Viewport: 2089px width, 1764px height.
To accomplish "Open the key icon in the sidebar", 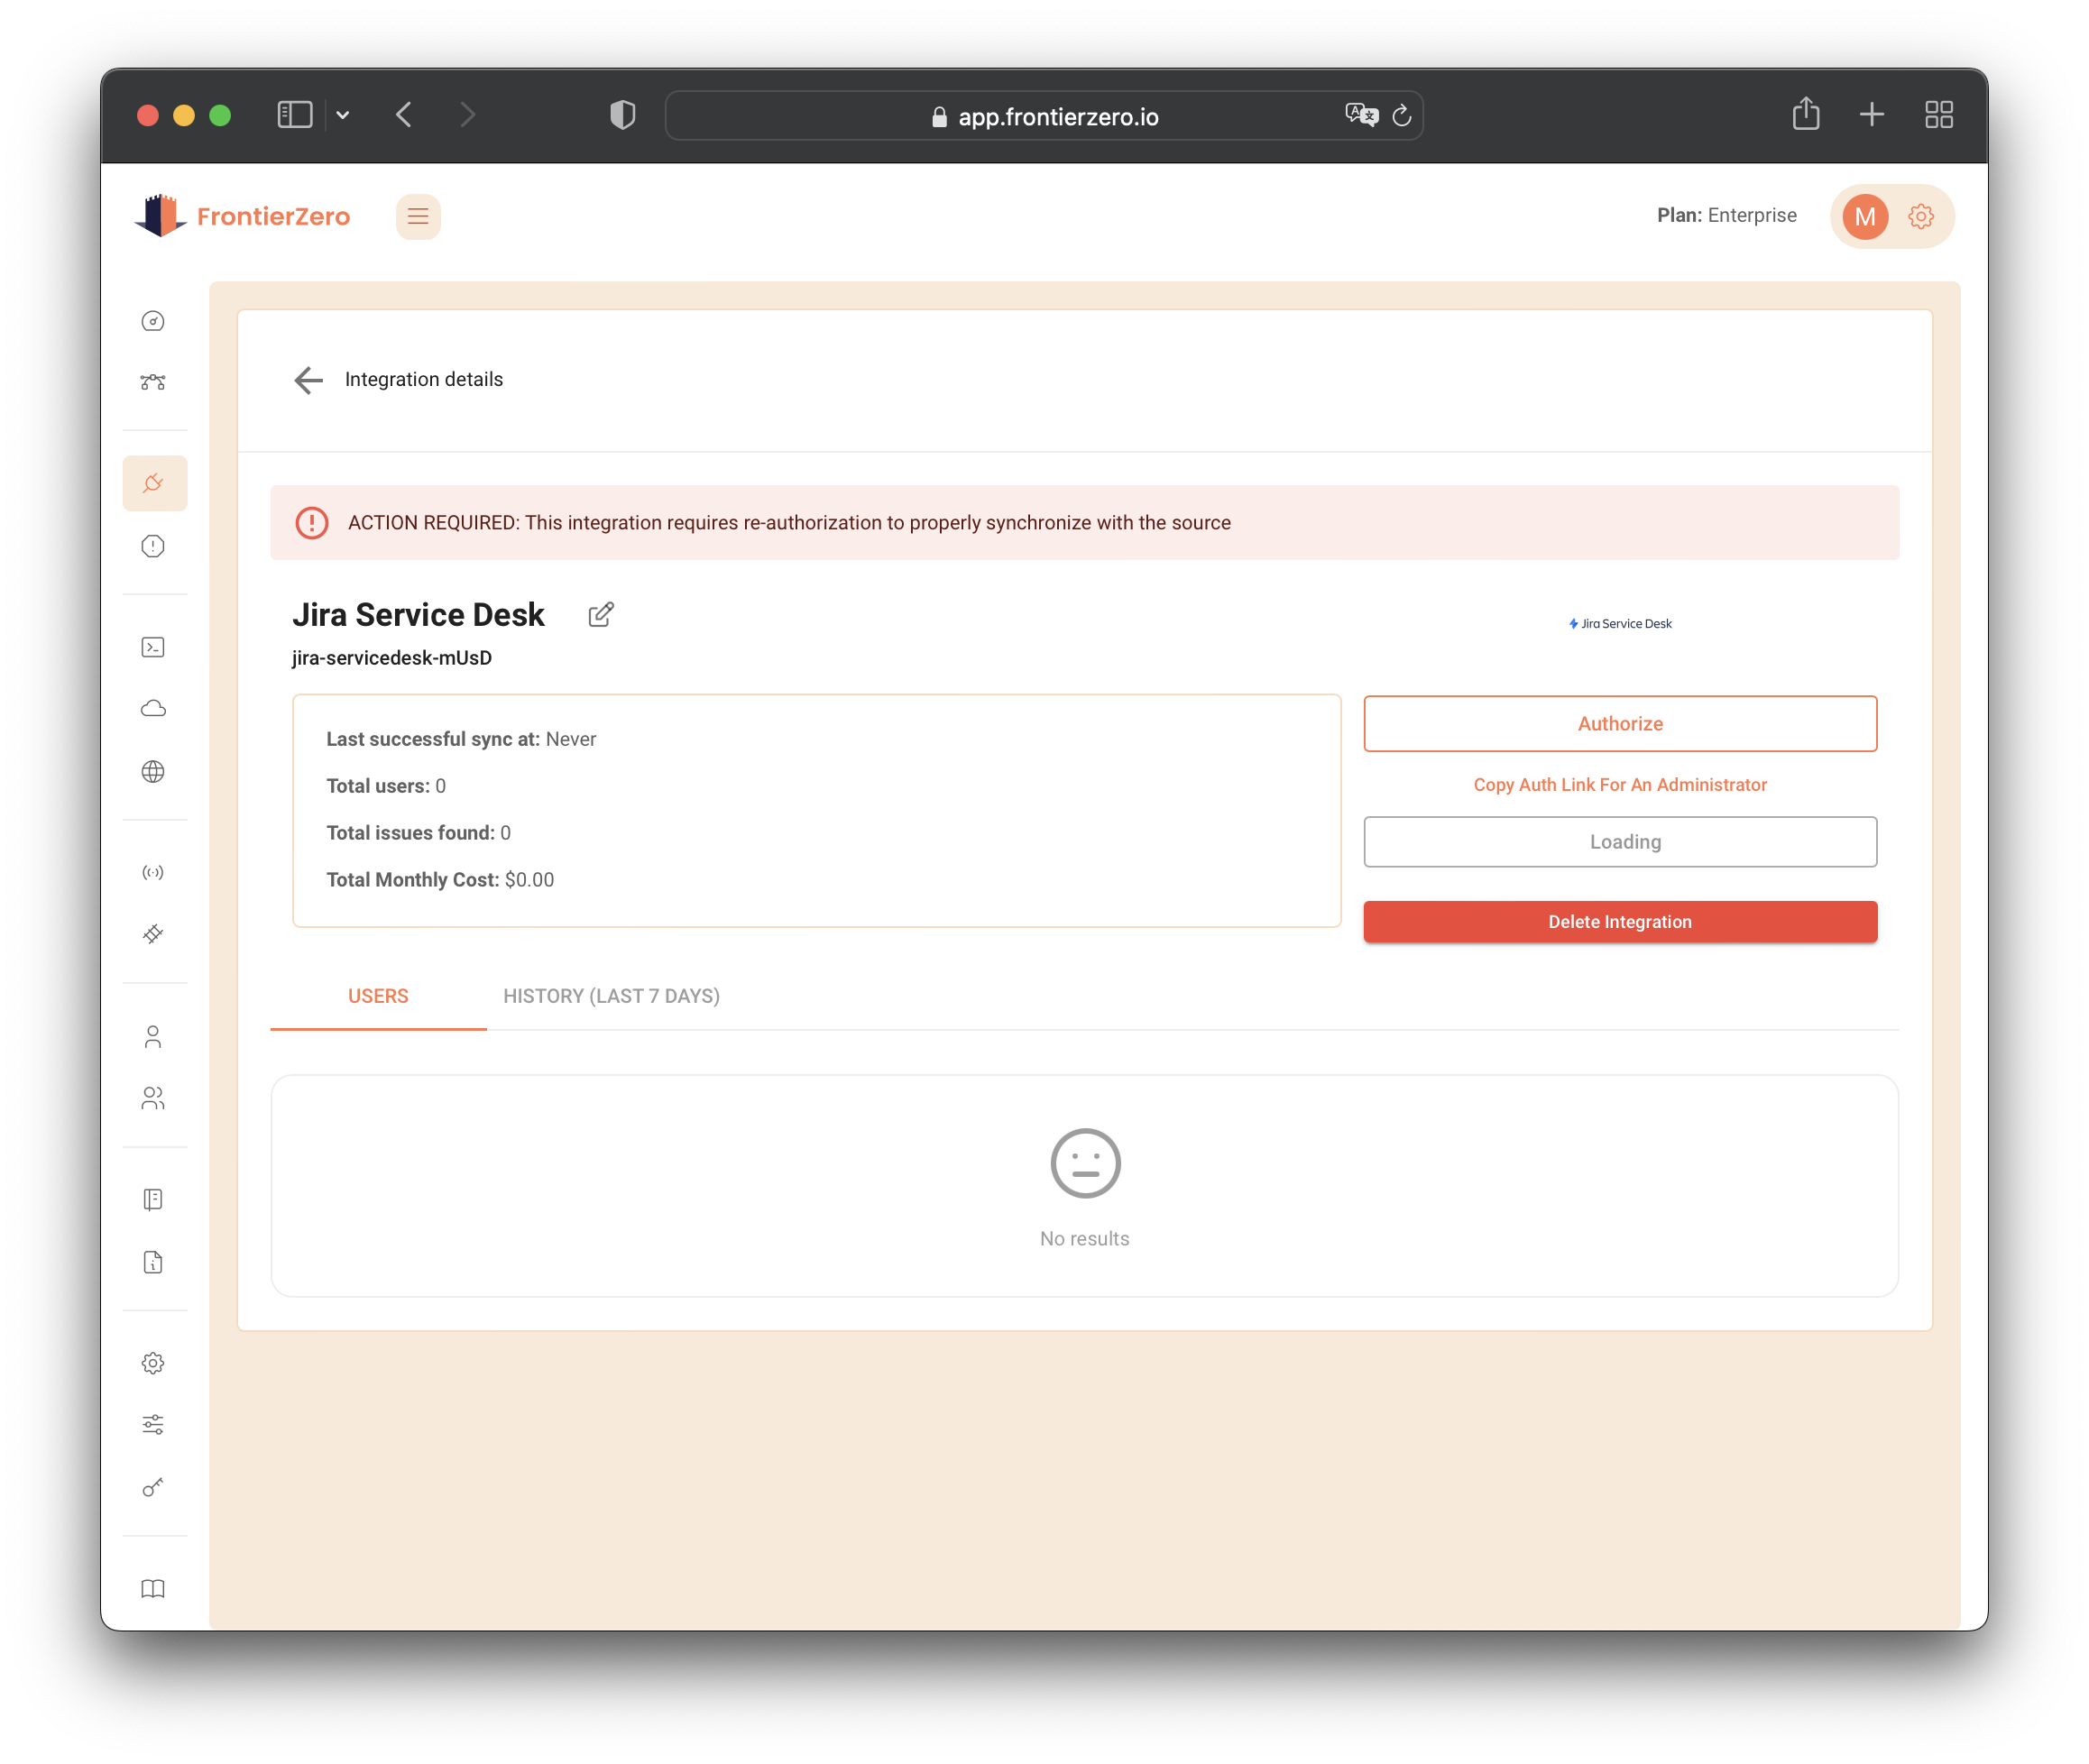I will pos(153,1487).
